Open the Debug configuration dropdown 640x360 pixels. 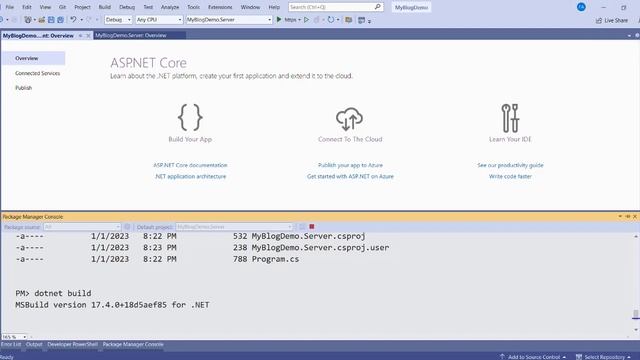click(118, 20)
